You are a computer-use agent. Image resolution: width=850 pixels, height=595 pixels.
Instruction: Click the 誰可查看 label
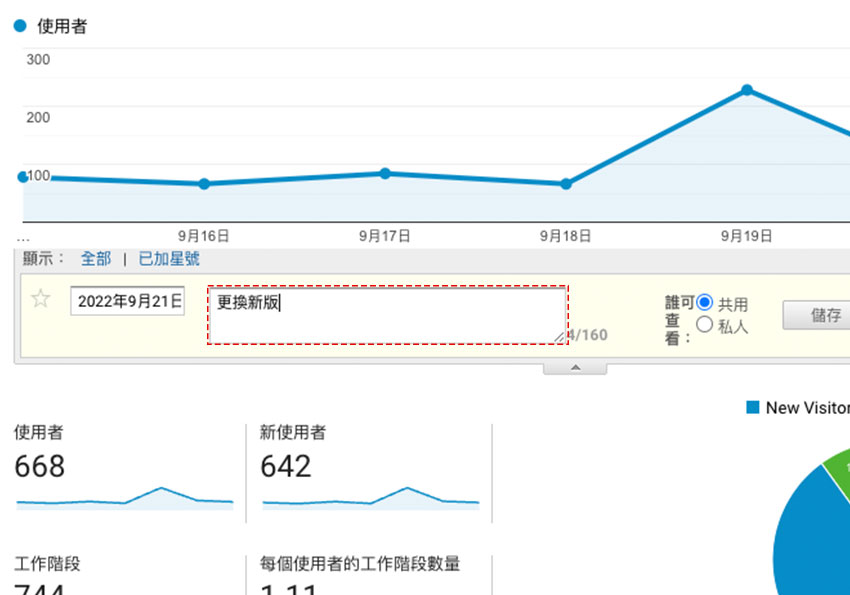(x=679, y=320)
